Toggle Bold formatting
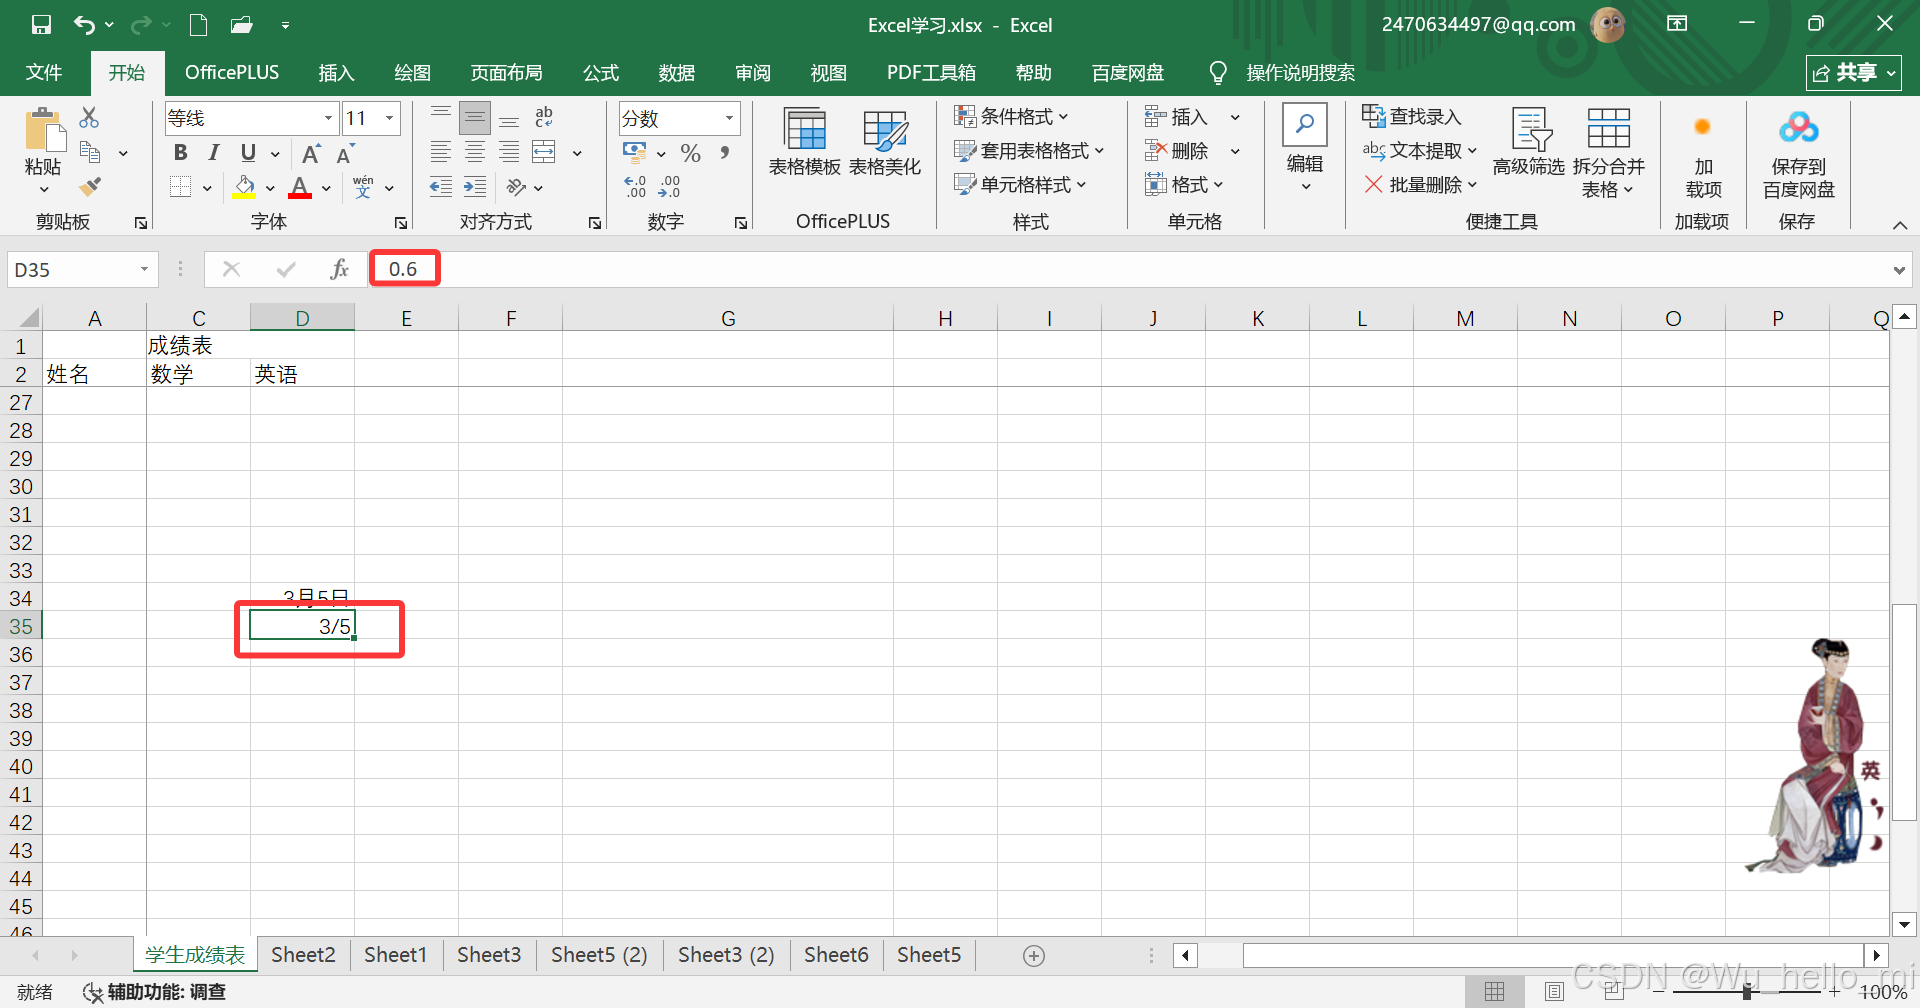1920x1008 pixels. (180, 153)
